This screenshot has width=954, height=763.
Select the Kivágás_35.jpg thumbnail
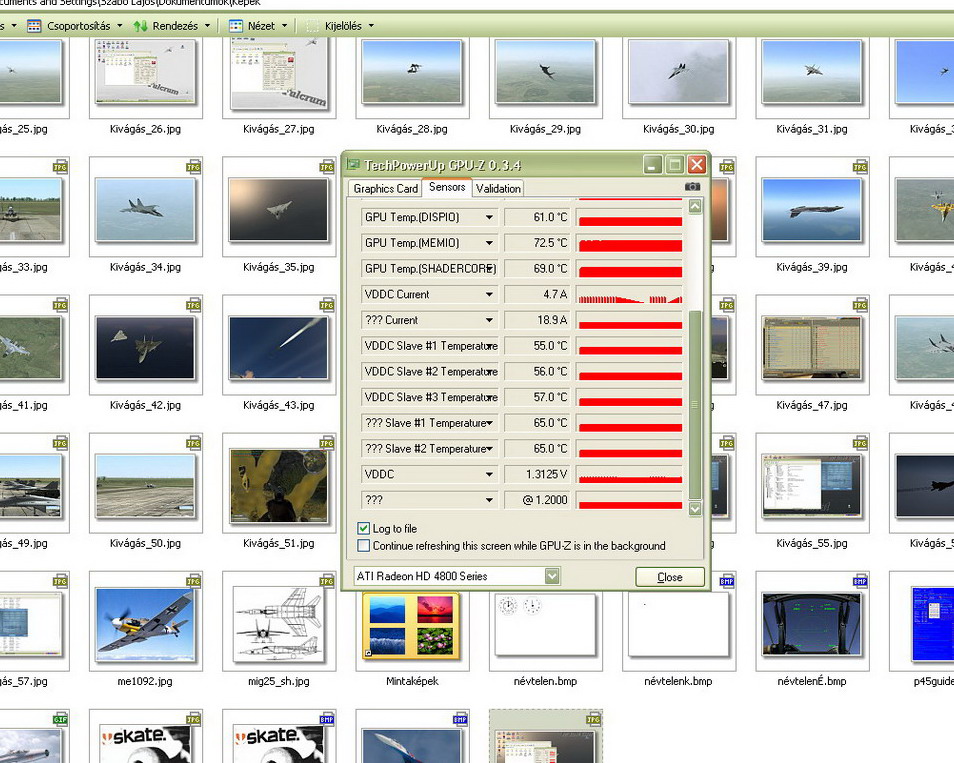(279, 209)
